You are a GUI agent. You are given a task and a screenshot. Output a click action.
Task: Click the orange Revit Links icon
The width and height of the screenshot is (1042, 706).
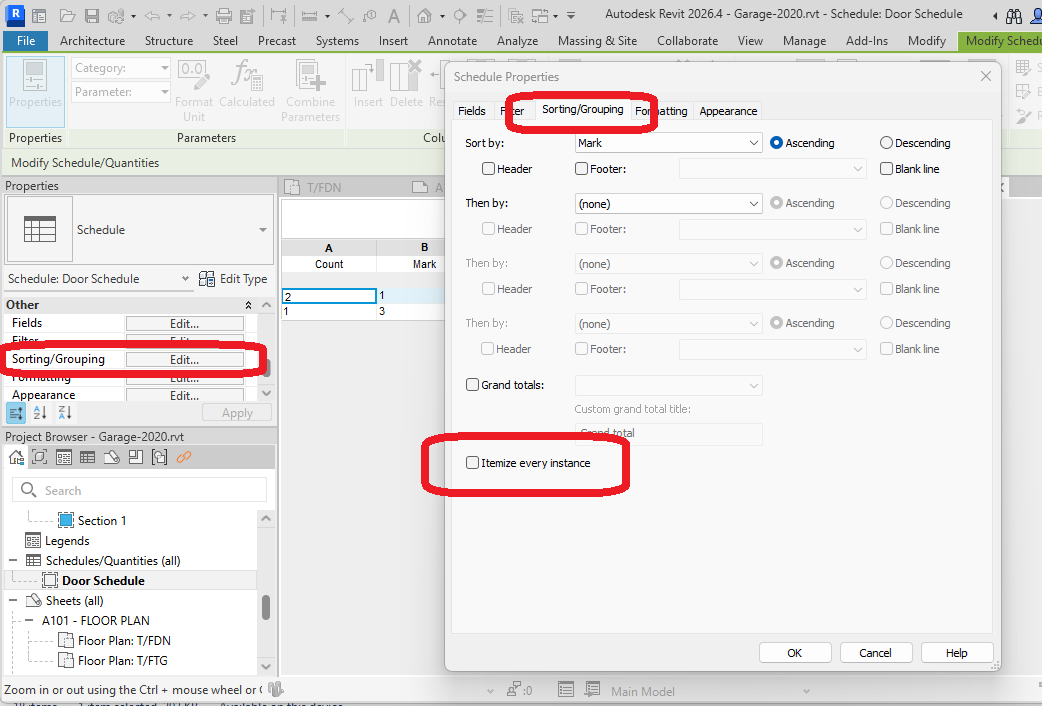pos(184,457)
